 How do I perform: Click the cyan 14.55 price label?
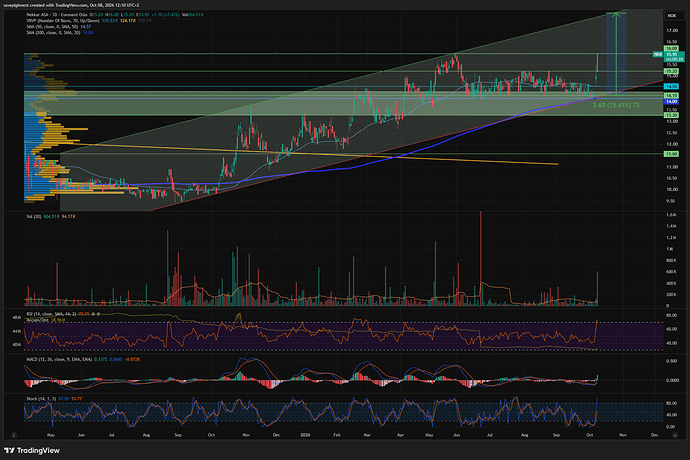tap(671, 86)
